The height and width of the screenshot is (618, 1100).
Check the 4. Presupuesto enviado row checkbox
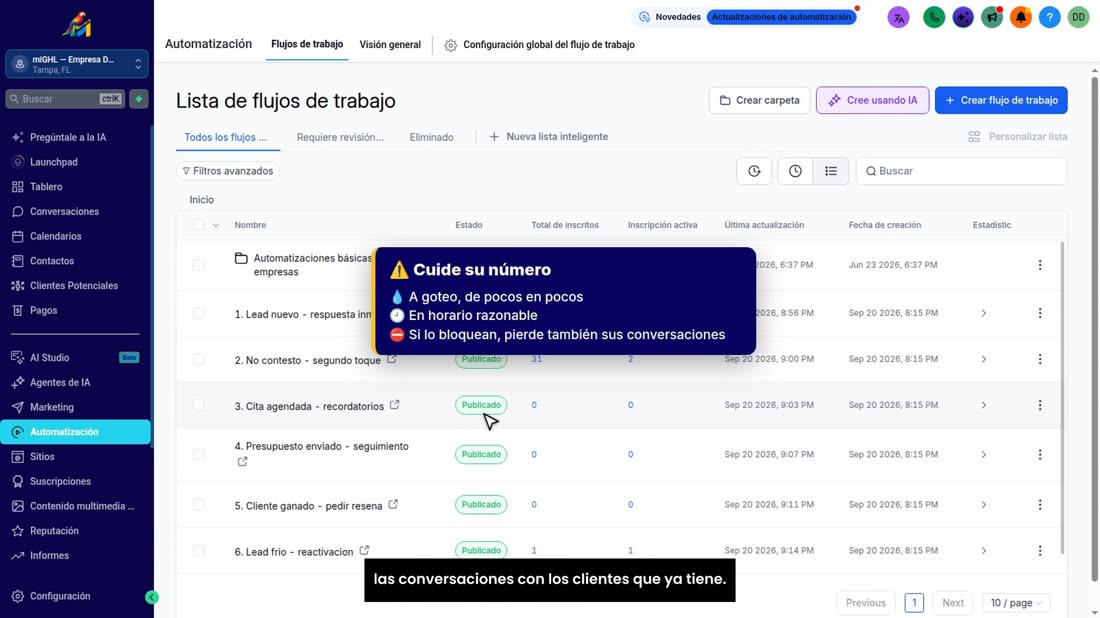[x=199, y=455]
